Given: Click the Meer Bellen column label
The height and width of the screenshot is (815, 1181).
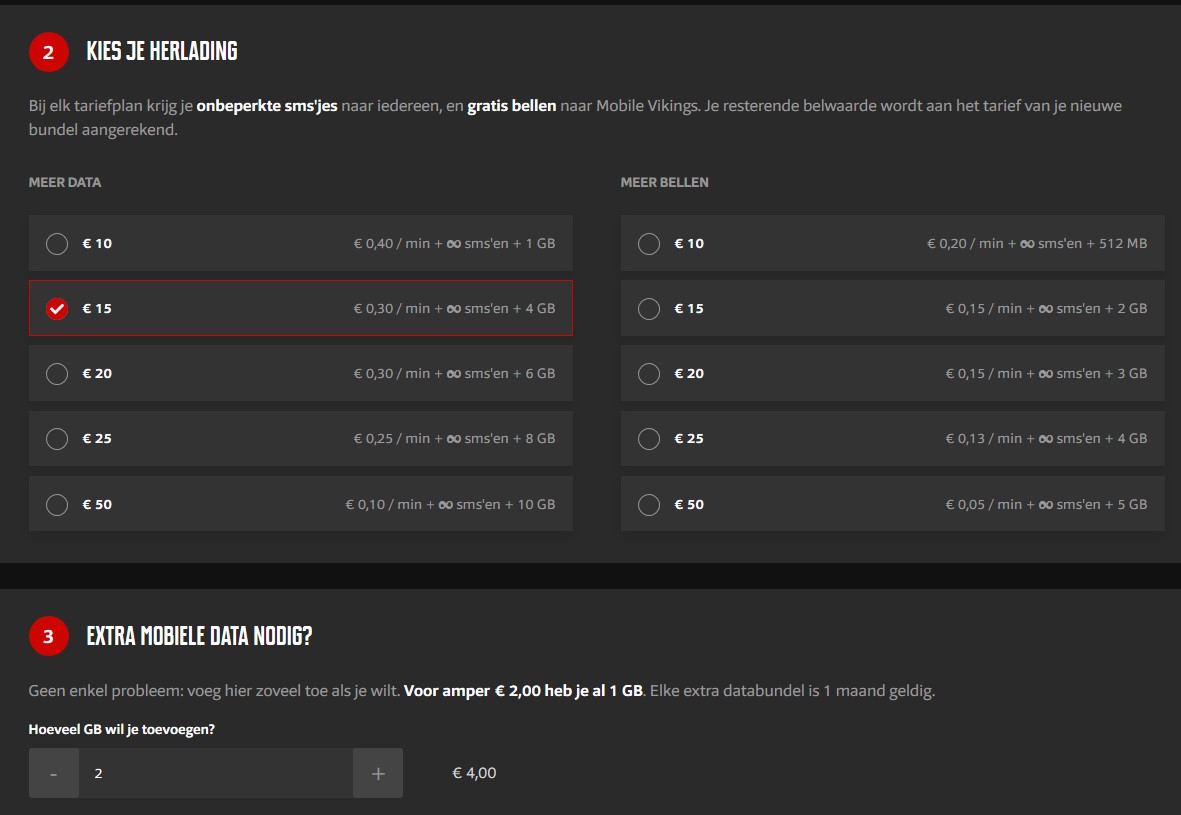Looking at the screenshot, I should coord(664,182).
